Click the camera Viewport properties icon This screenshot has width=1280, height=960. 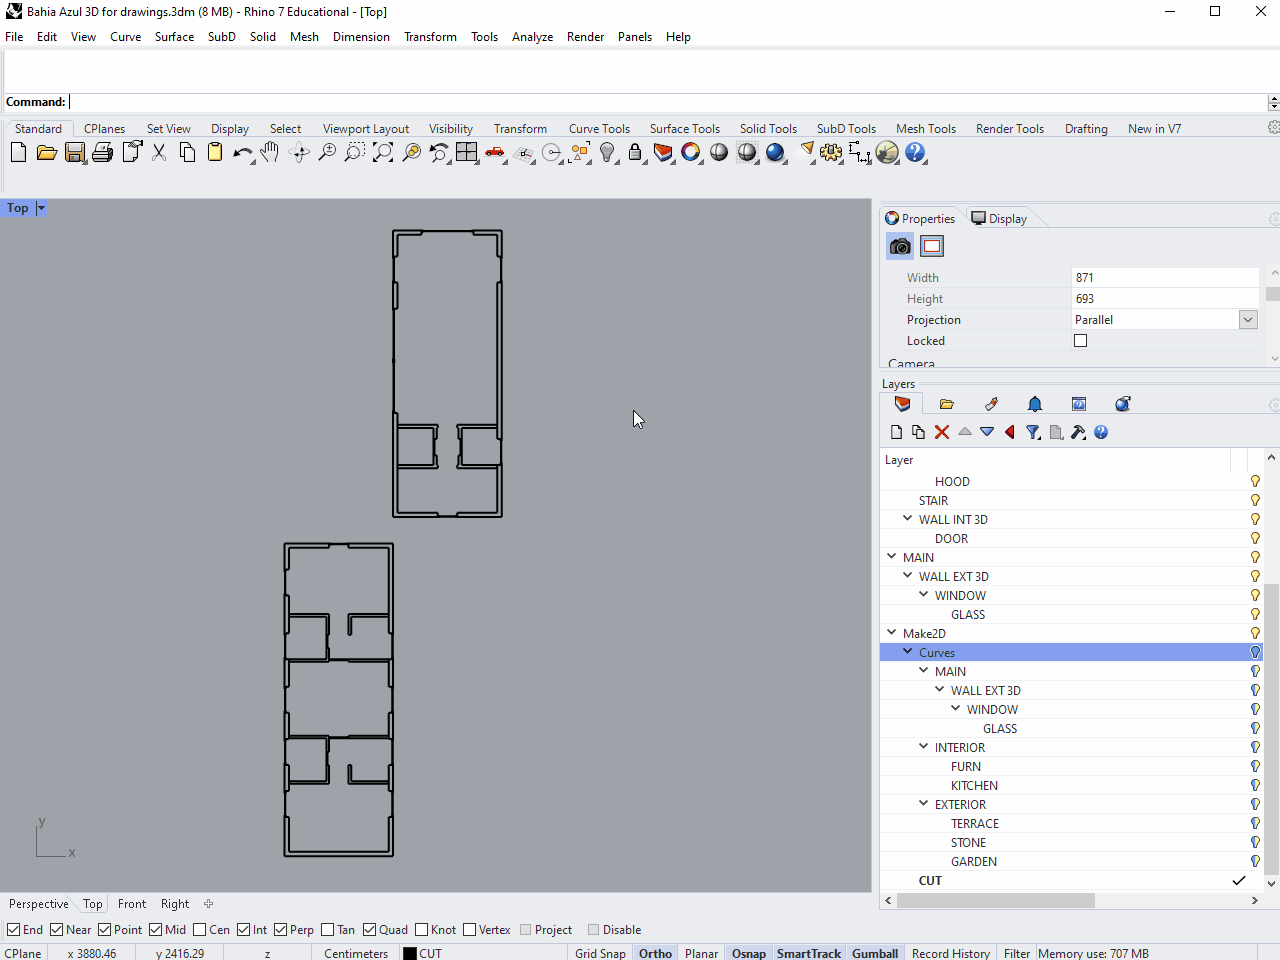click(900, 246)
